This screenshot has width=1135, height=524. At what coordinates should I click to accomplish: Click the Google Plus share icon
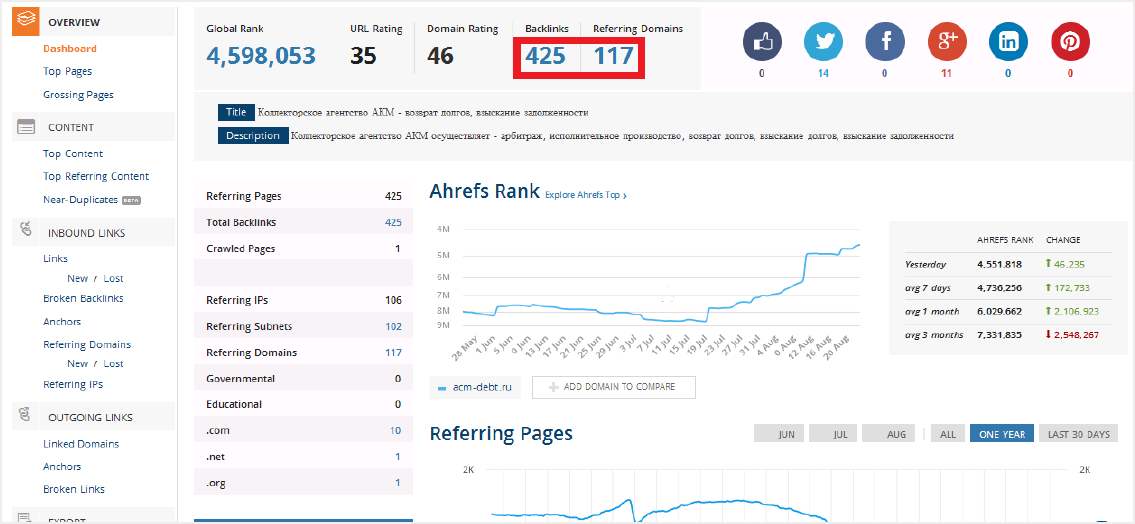(946, 42)
